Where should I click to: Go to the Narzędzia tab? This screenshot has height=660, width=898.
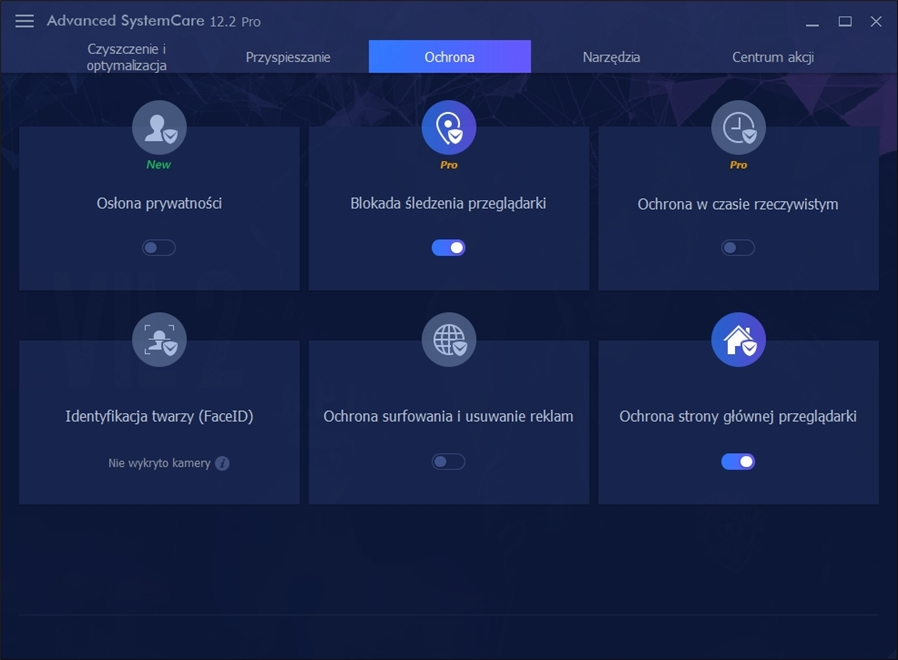(611, 57)
